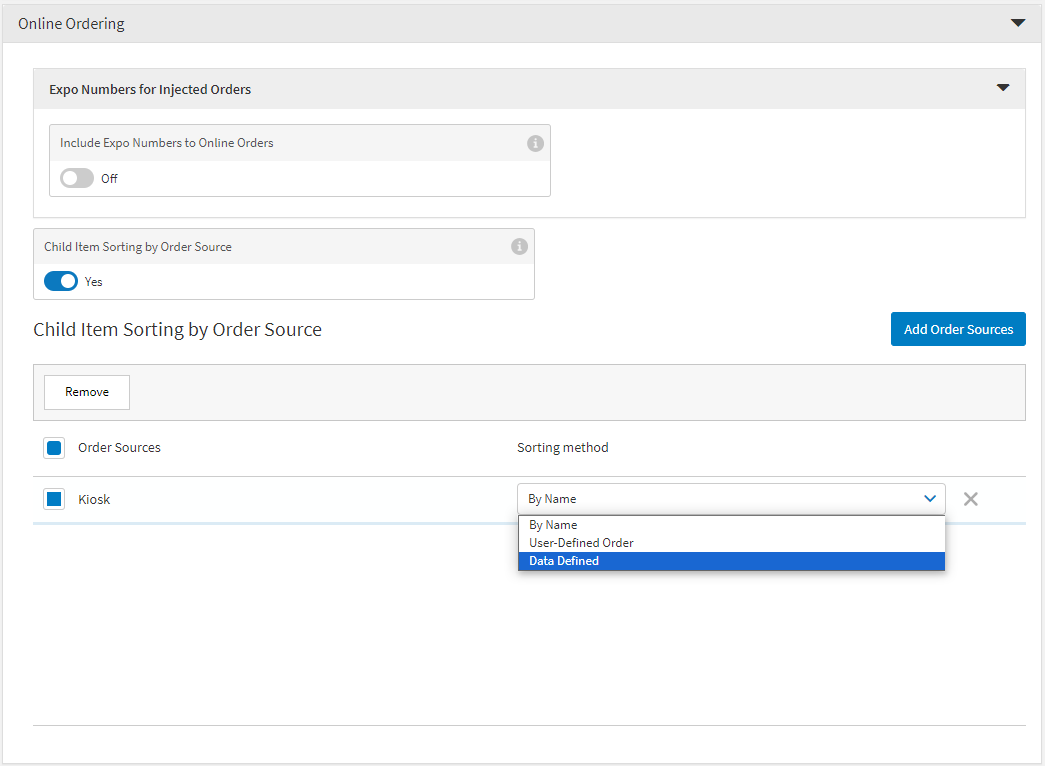Collapse the Online Ordering section
This screenshot has height=766, width=1045.
tap(1018, 22)
